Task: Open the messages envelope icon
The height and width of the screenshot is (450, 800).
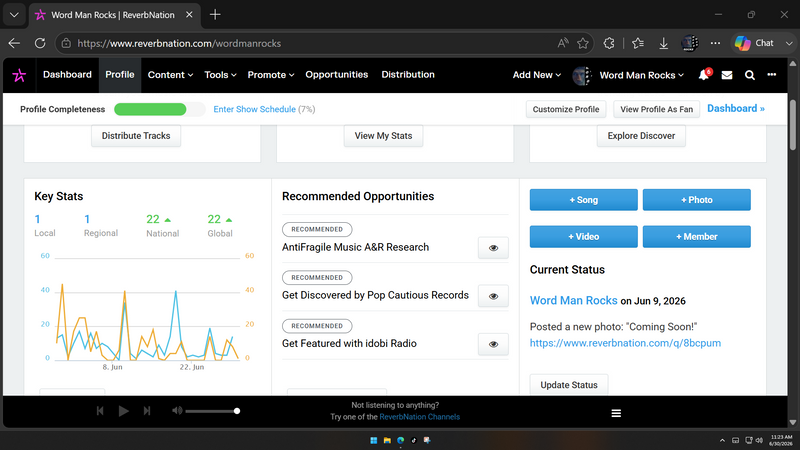Action: [x=727, y=75]
